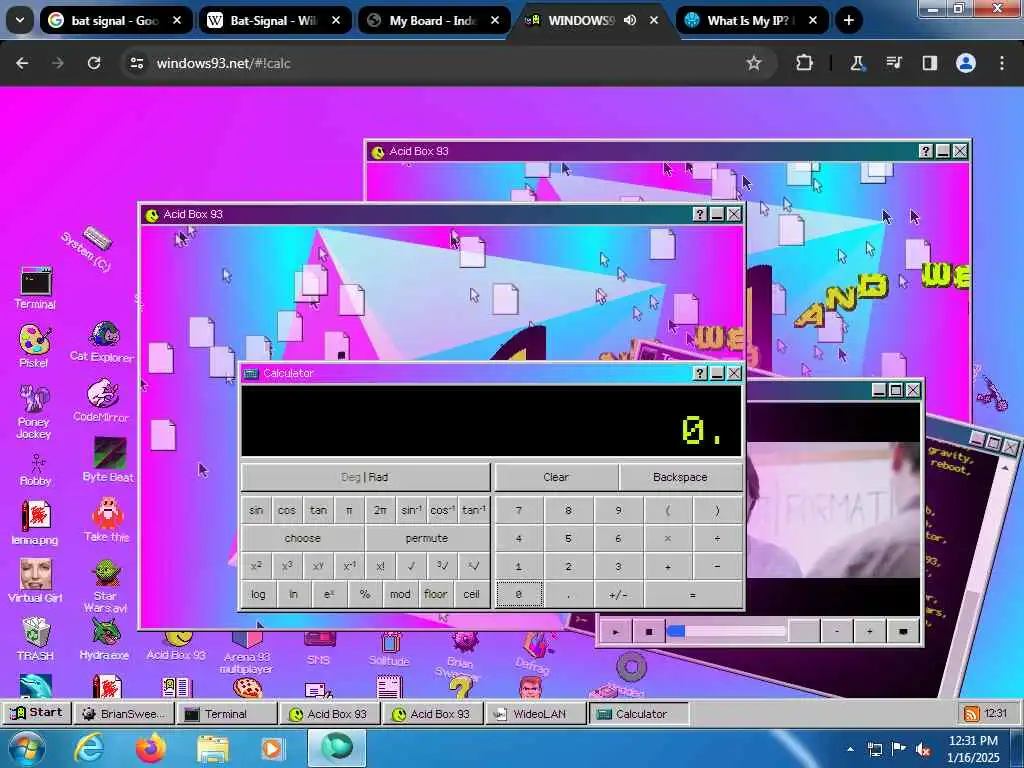1024x768 pixels.
Task: Open the TRASH desktop icon
Action: pos(36,639)
